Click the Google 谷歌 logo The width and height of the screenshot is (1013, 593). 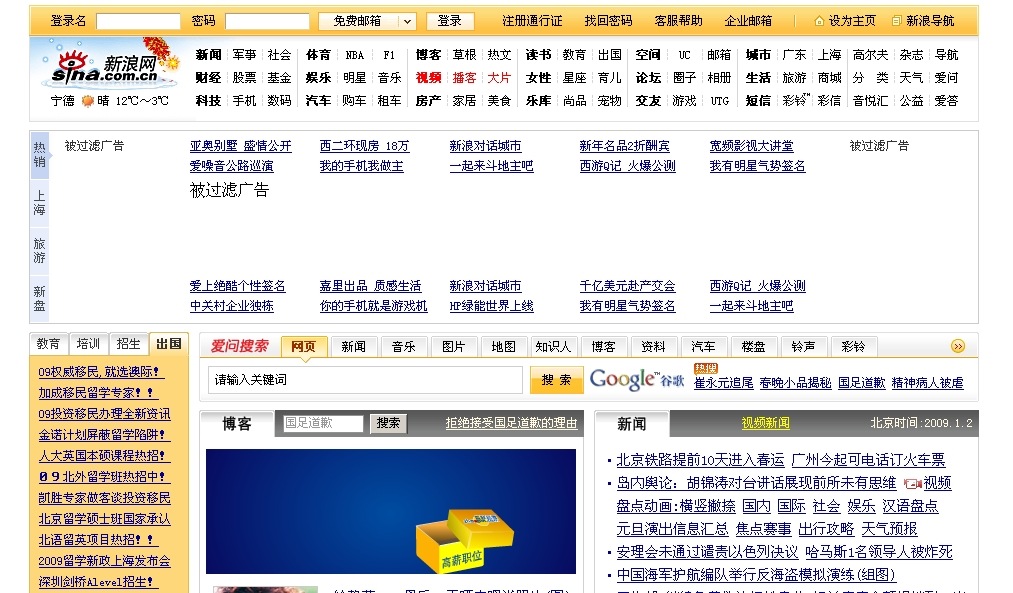pyautogui.click(x=636, y=379)
